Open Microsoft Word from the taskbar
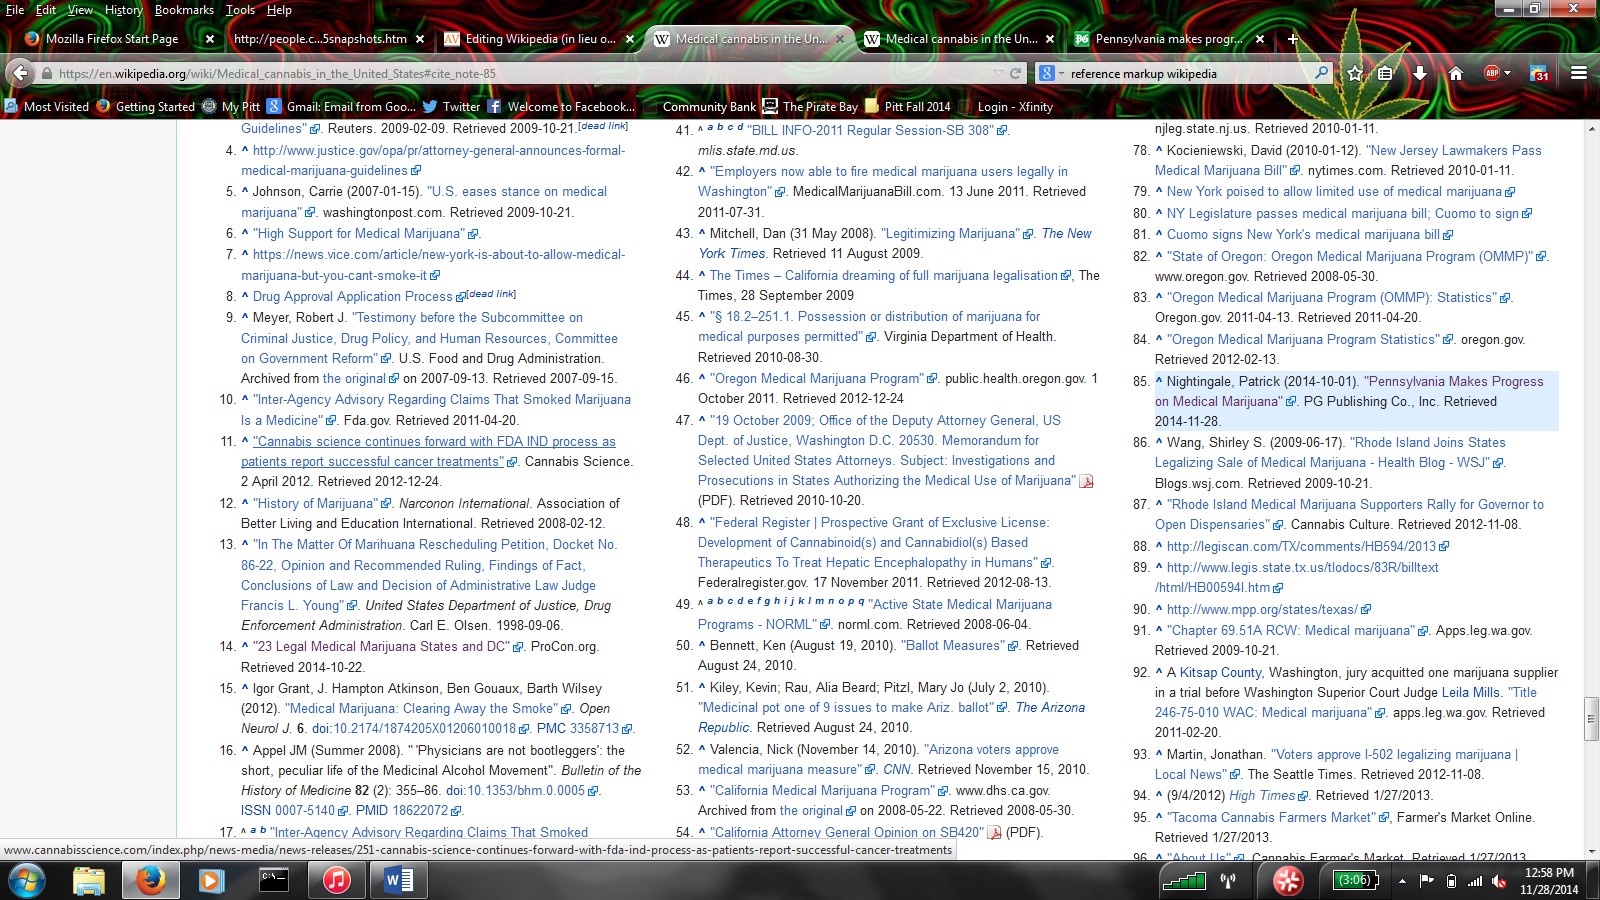The height and width of the screenshot is (900, 1600). 398,880
